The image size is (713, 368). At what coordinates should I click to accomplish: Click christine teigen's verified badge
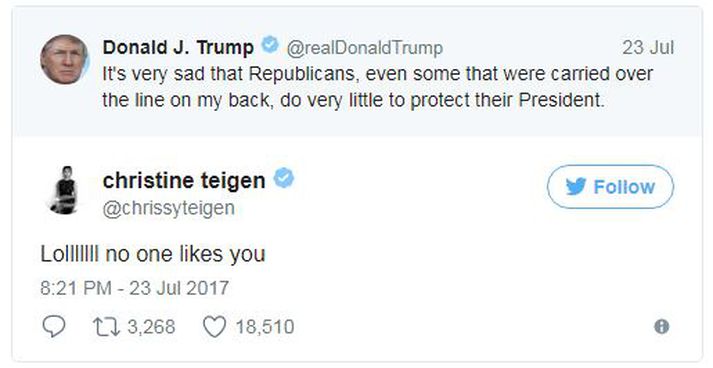pyautogui.click(x=284, y=178)
